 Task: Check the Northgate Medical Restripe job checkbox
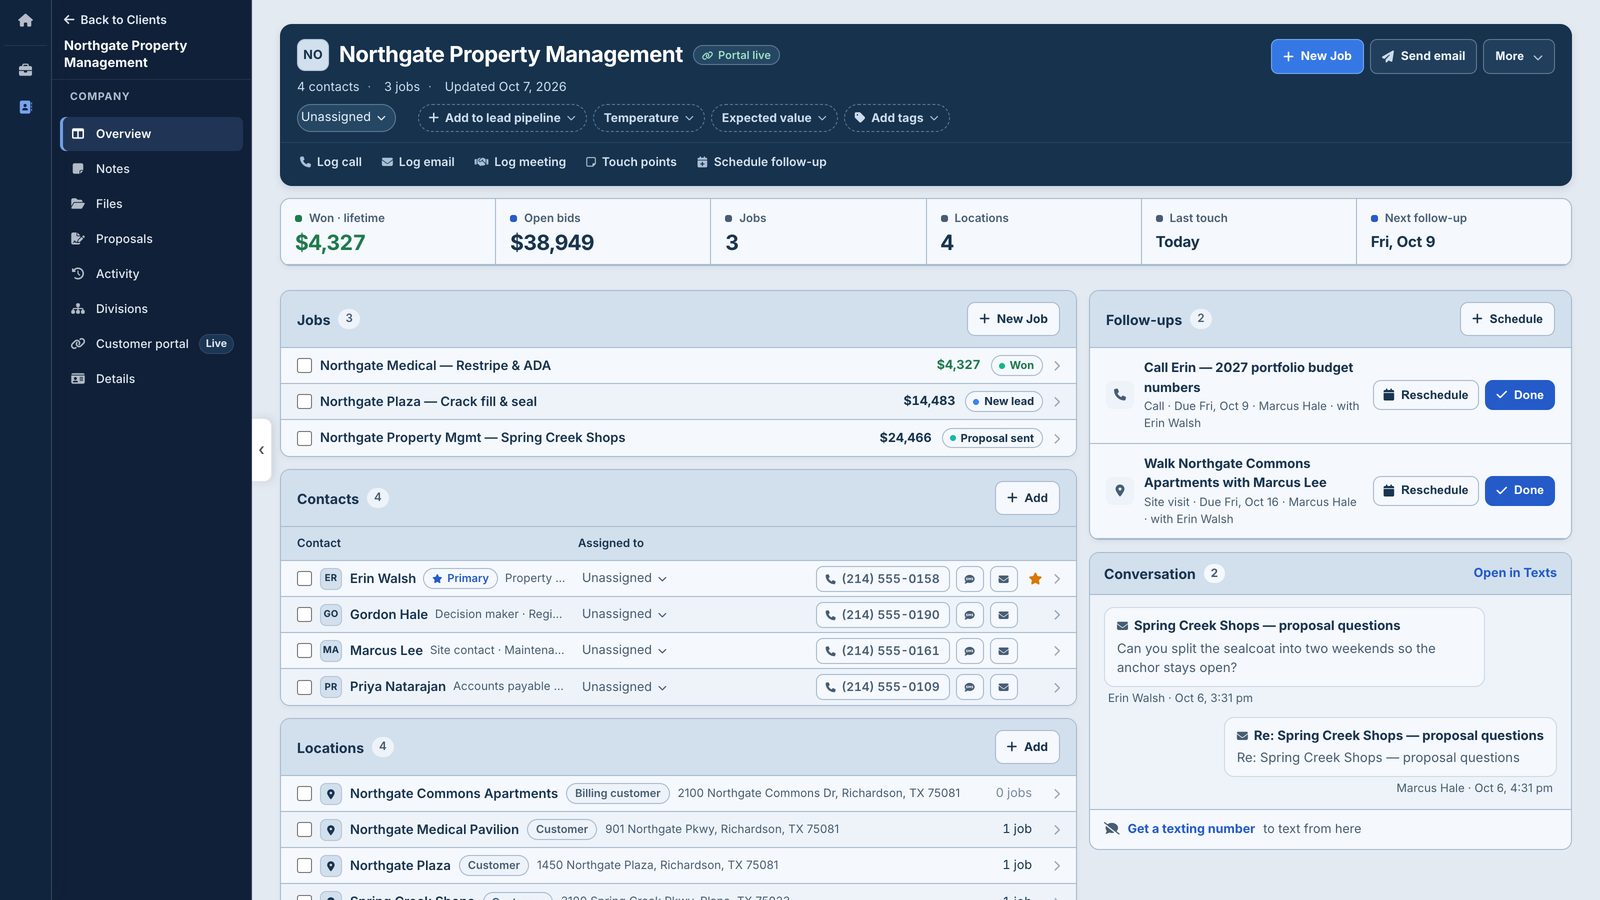pos(304,366)
